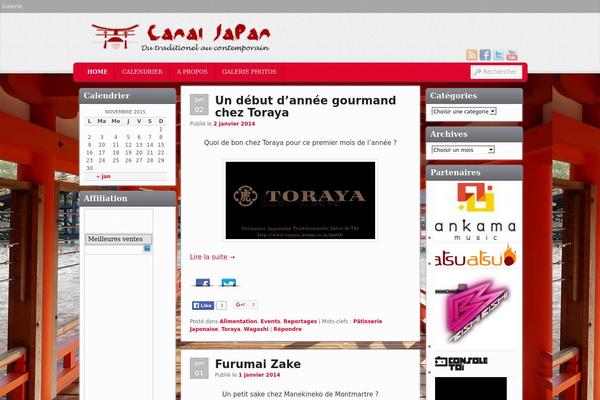
Task: Open the Wagashi tag link
Action: point(256,329)
